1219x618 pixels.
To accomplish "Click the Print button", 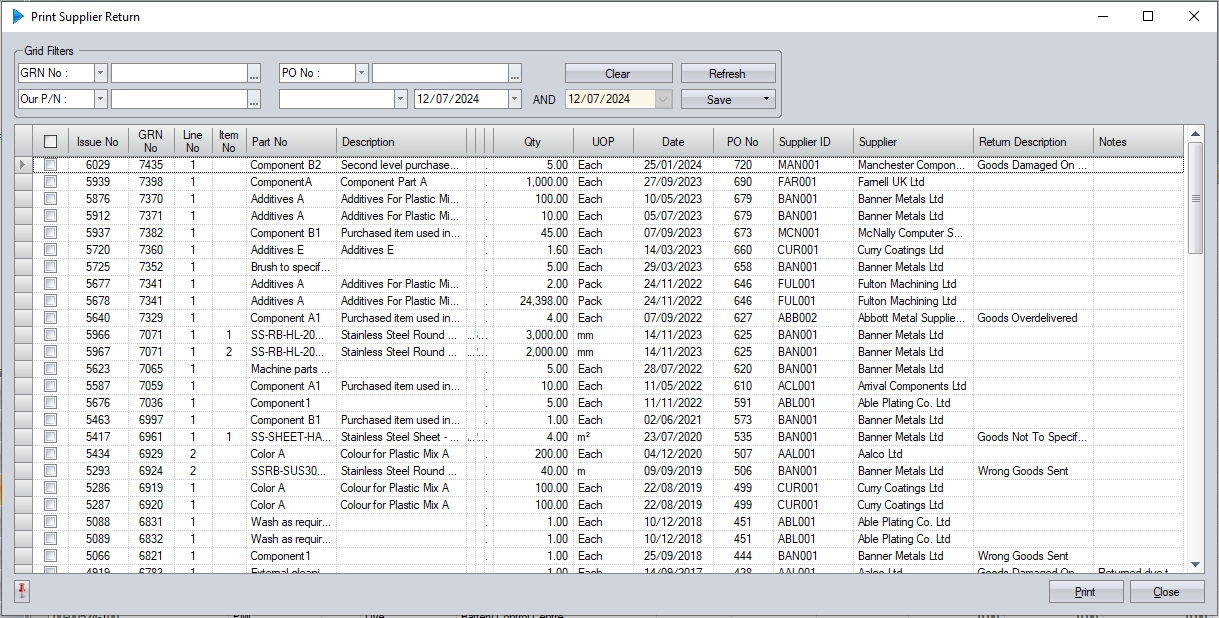I will [1086, 592].
